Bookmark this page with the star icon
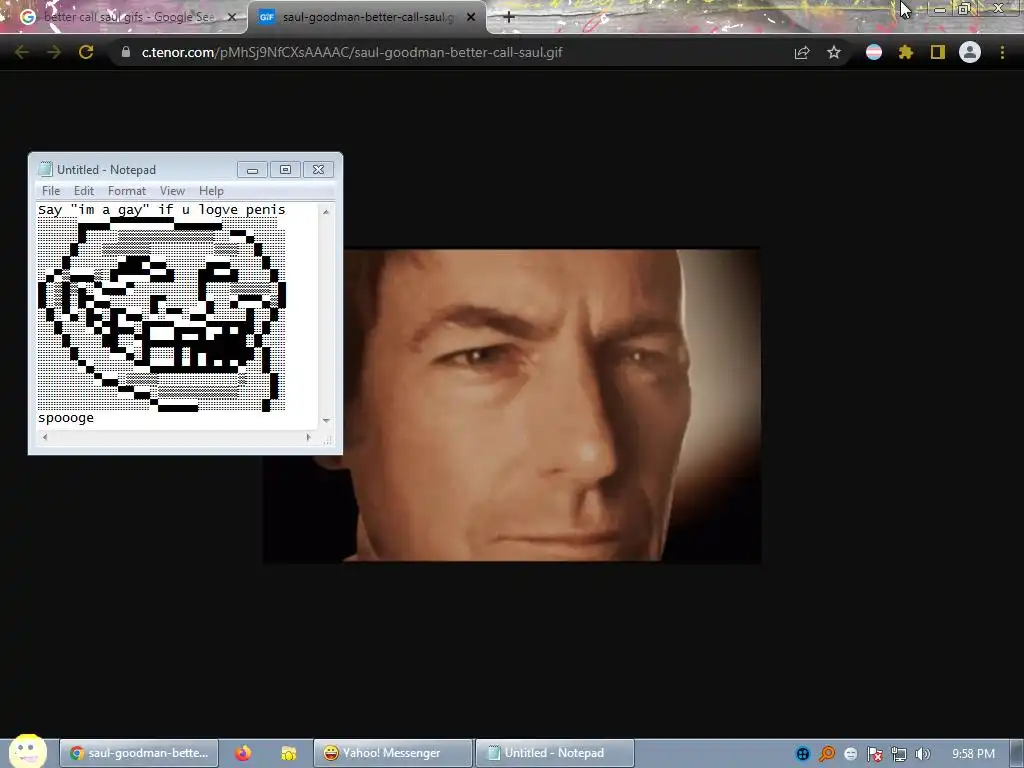Image resolution: width=1024 pixels, height=768 pixels. 834,52
